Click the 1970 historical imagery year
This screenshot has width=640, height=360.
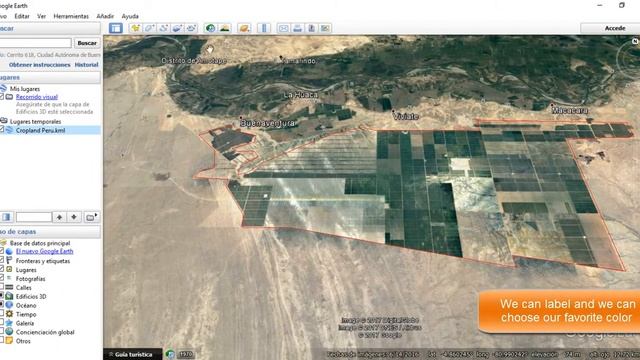coord(186,354)
